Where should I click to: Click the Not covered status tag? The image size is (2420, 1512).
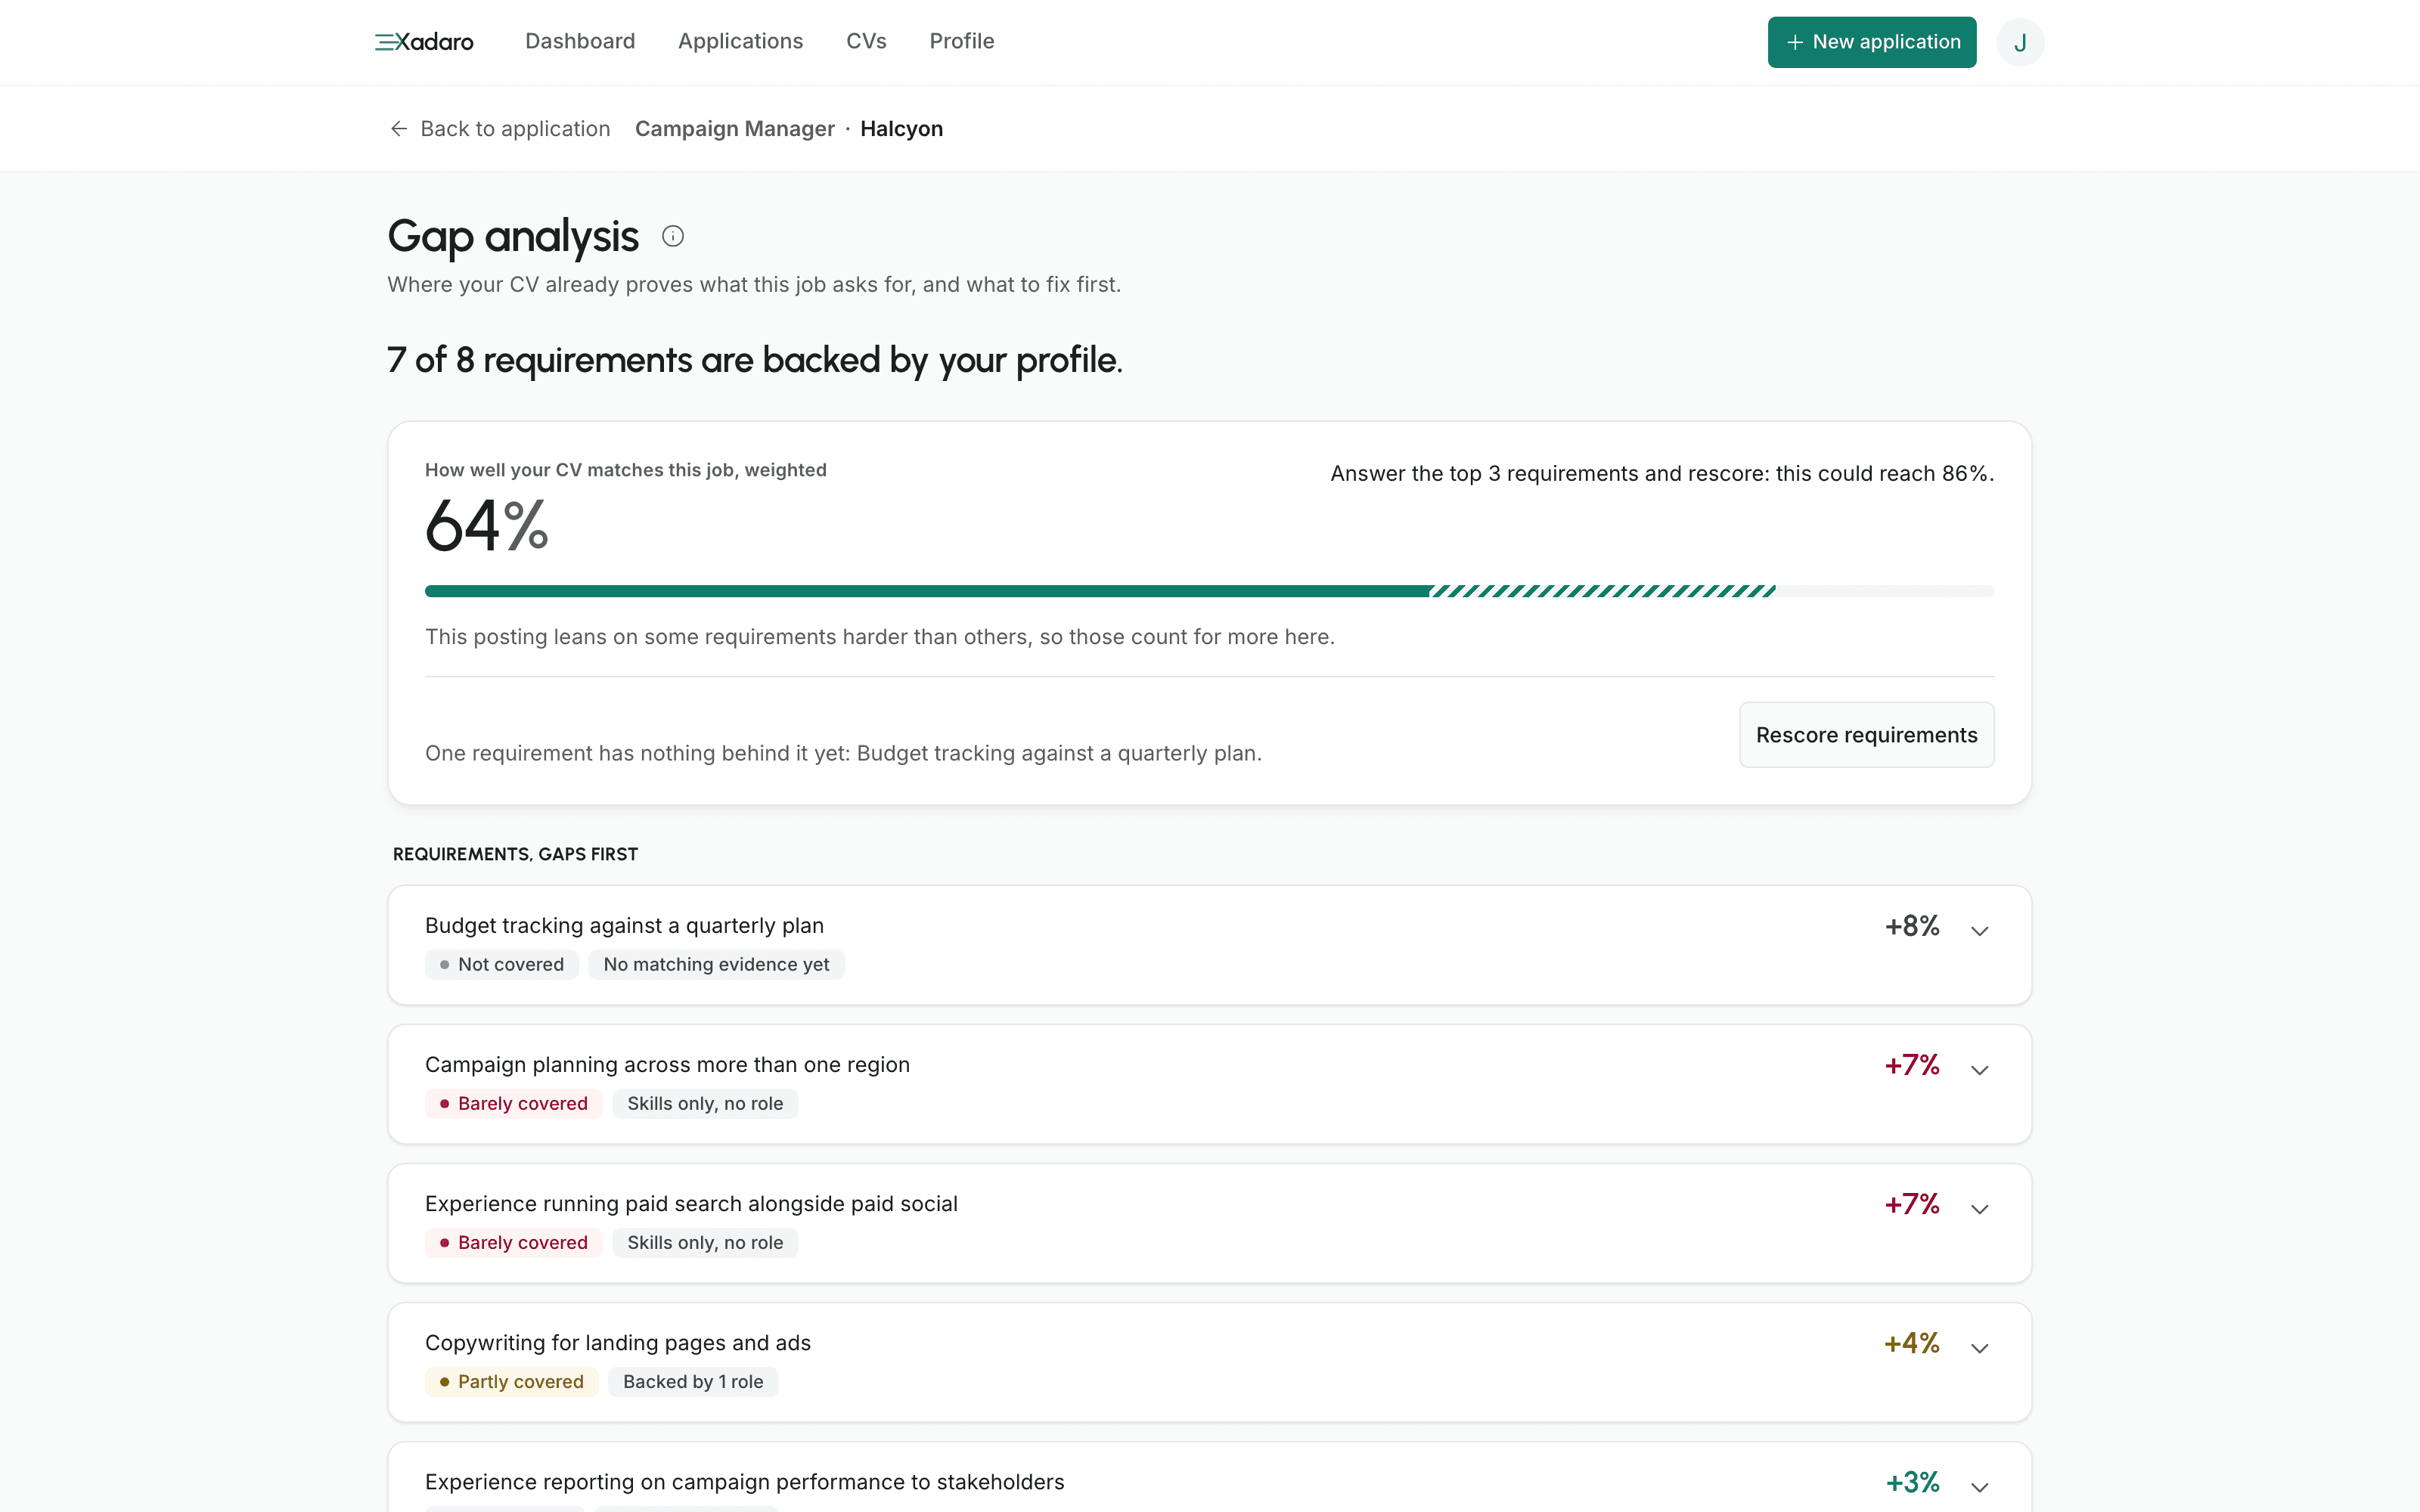tap(502, 965)
